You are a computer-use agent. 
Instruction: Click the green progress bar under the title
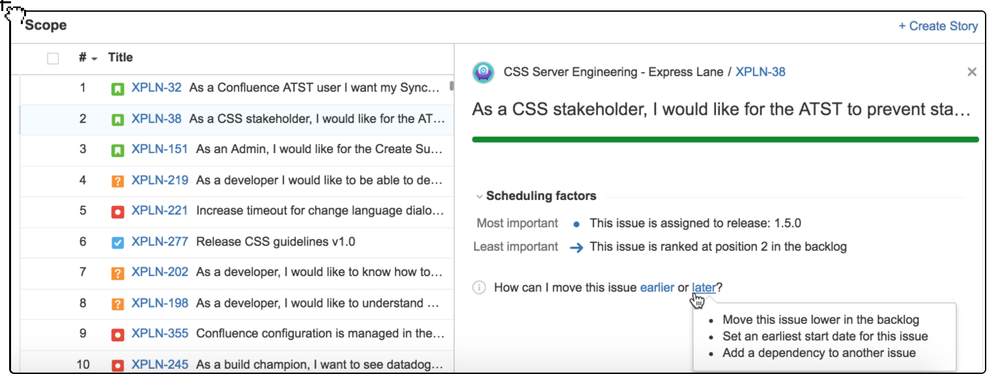(726, 139)
